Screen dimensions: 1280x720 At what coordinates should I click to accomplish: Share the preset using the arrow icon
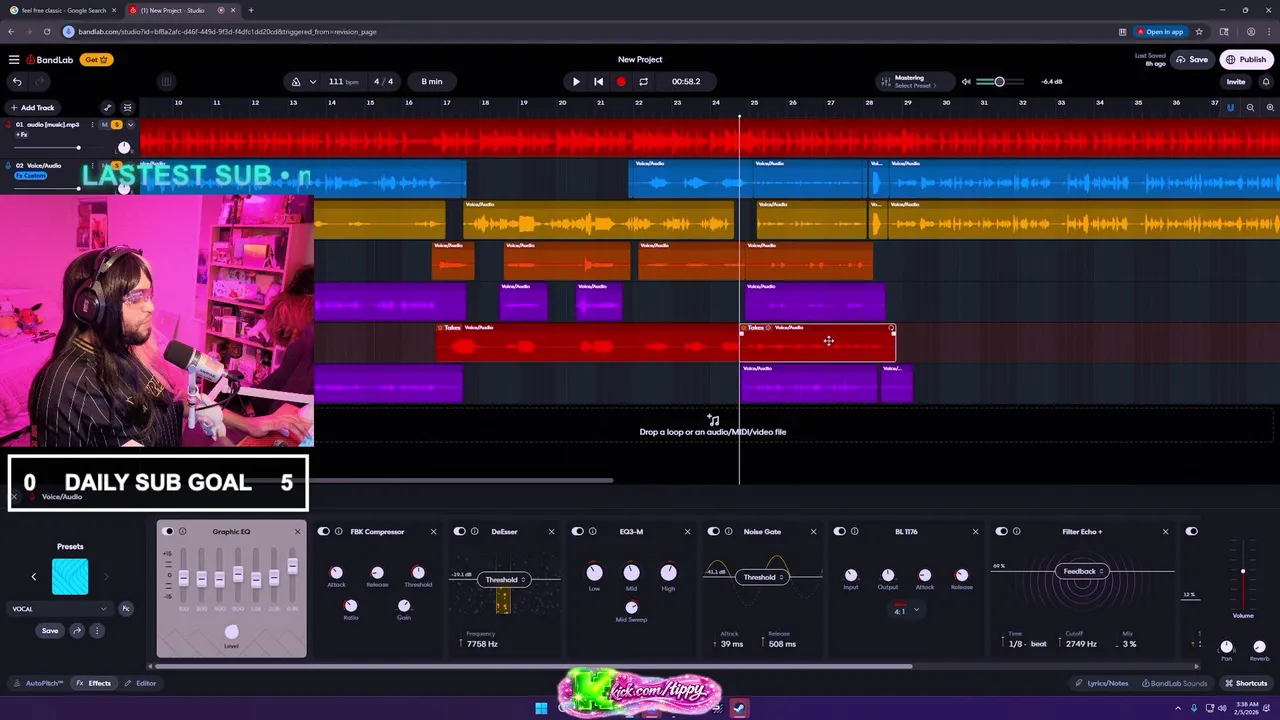click(x=77, y=631)
